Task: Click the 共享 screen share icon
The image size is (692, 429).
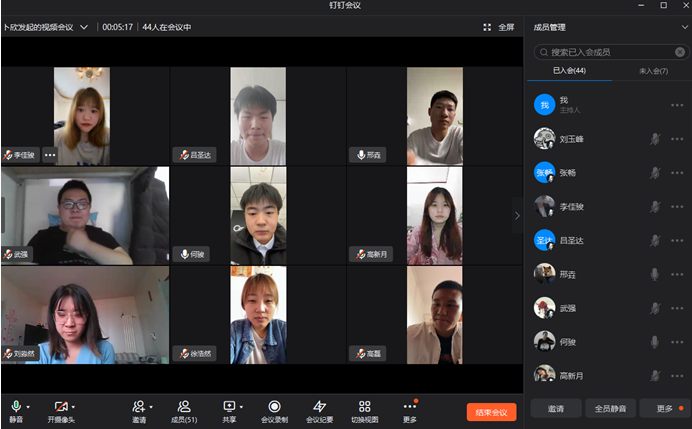Action: coord(229,406)
